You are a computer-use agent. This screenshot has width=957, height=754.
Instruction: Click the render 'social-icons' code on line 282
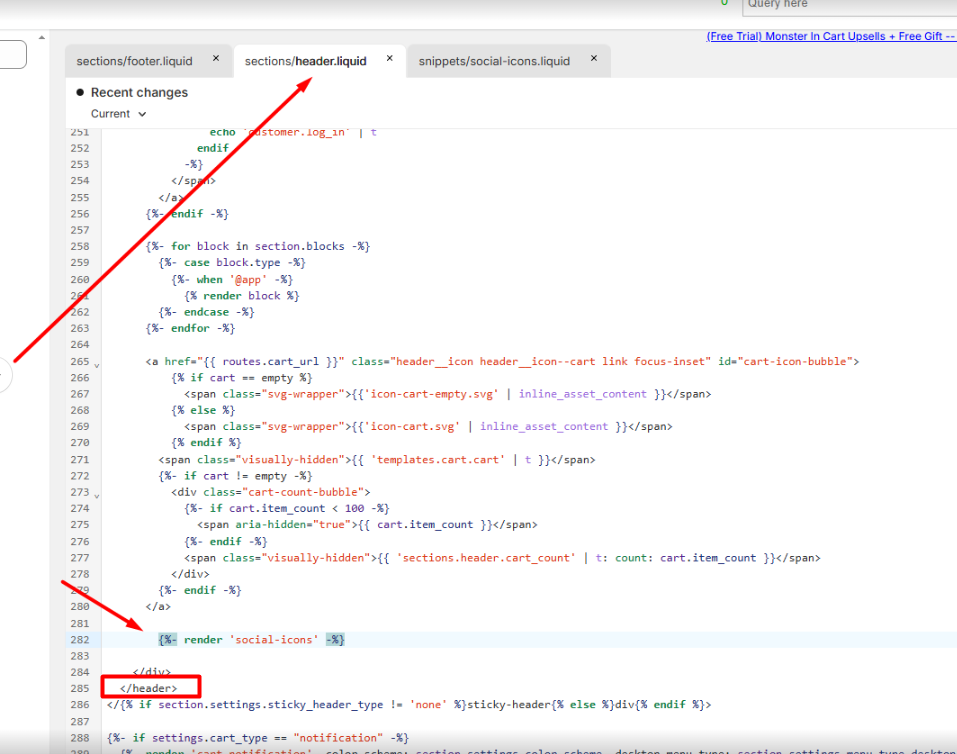click(251, 639)
